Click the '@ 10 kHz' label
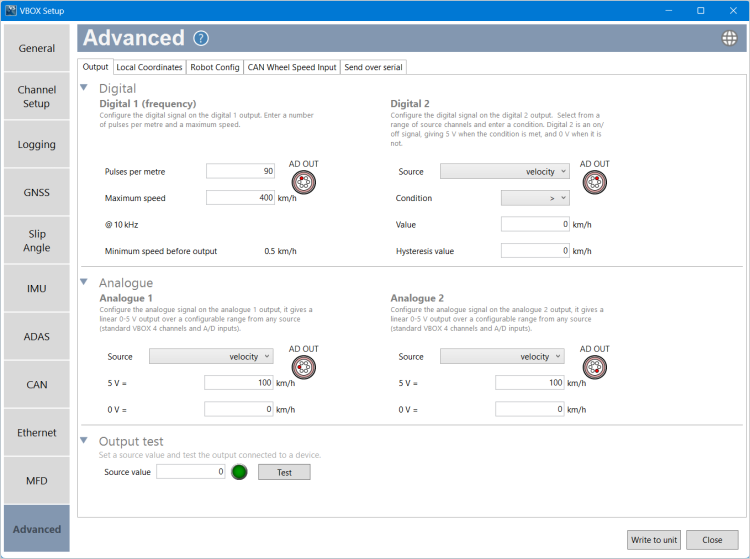This screenshot has width=750, height=559. click(x=121, y=225)
